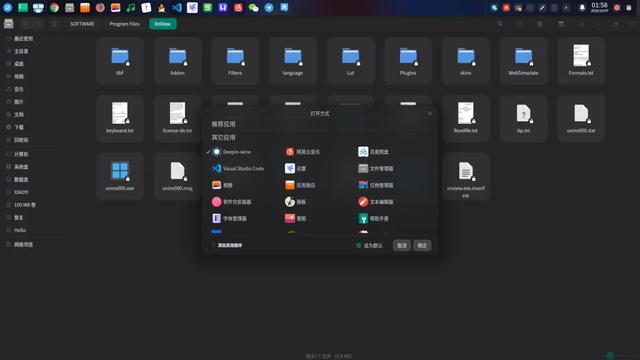
Task: Select 帮助手册 in the open-with list
Action: [373, 219]
